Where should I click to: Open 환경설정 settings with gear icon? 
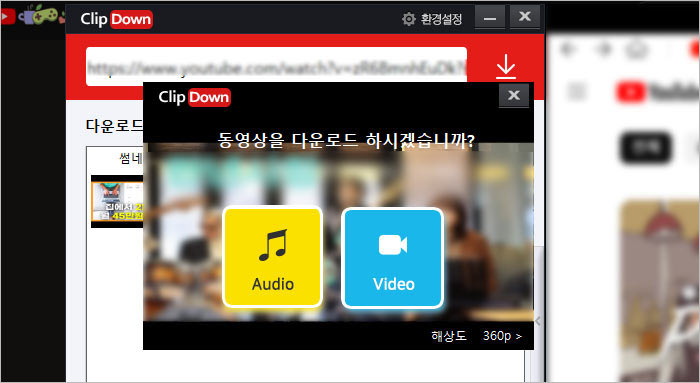pos(432,19)
